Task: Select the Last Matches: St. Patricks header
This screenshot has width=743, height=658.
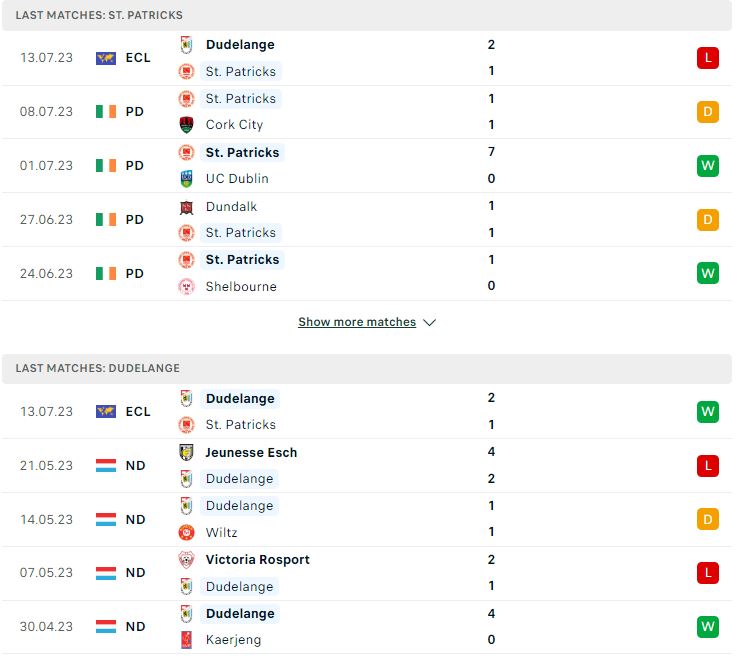Action: point(367,15)
